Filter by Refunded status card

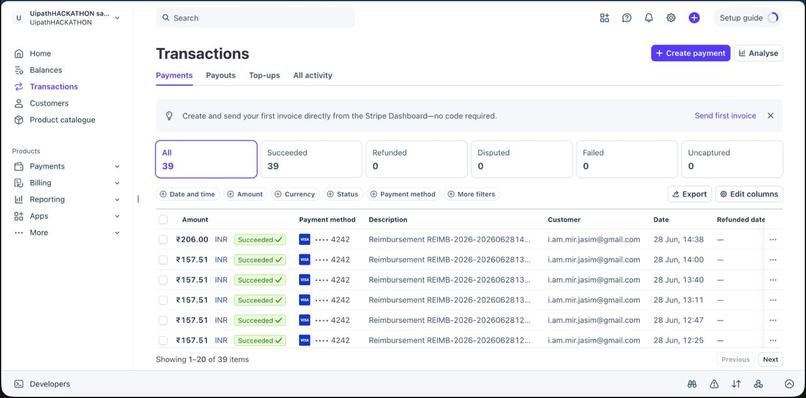pyautogui.click(x=416, y=159)
